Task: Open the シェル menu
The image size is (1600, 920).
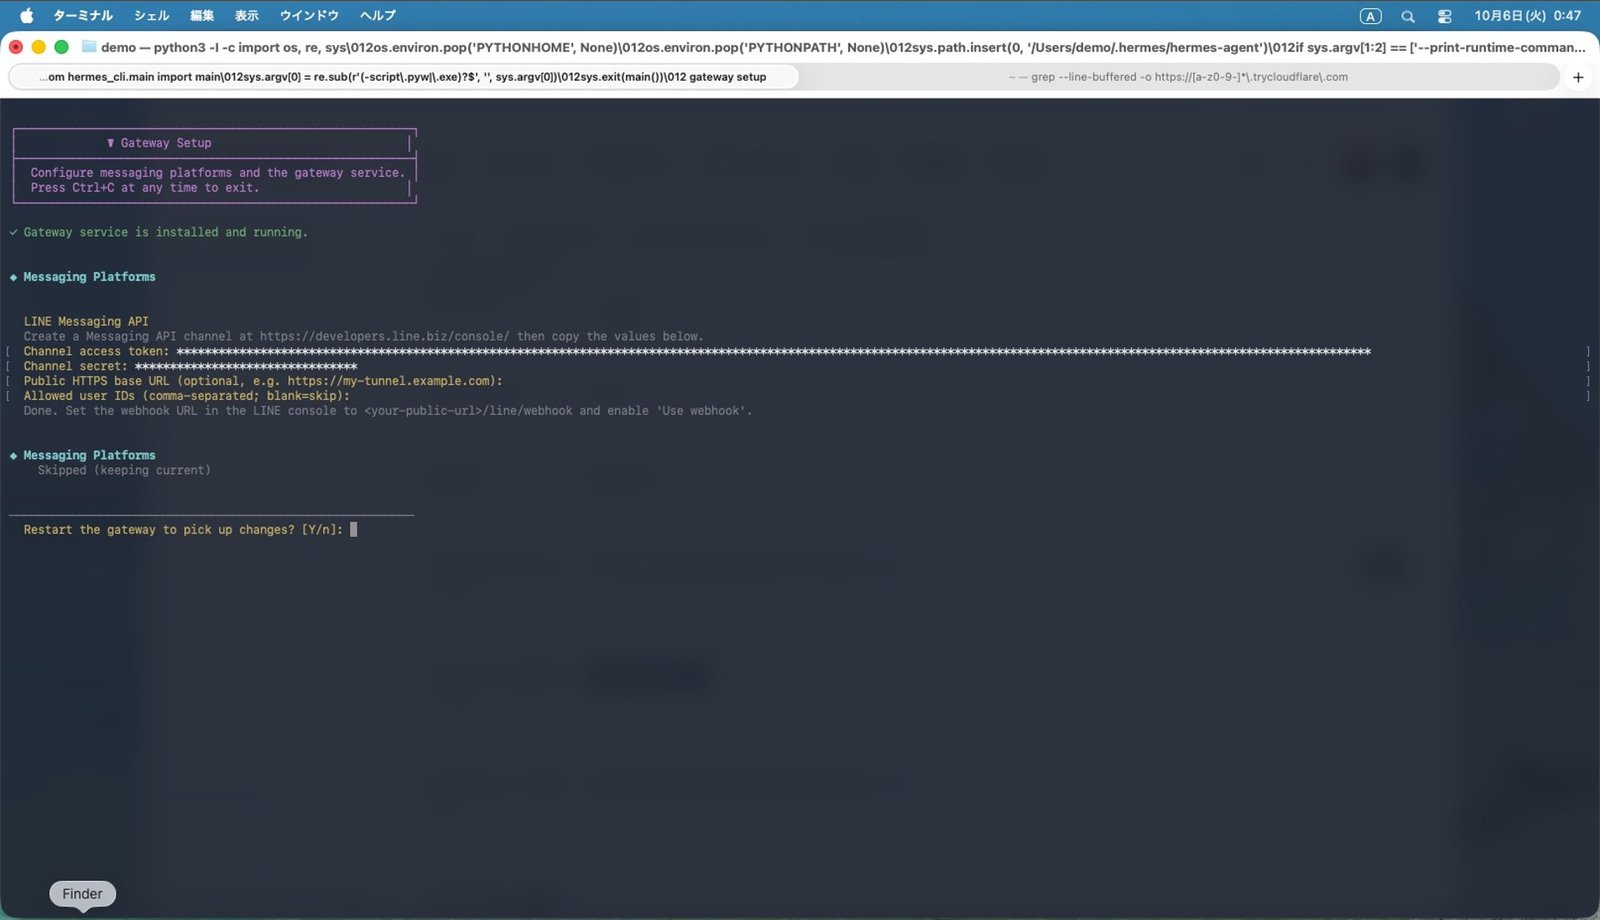Action: click(x=152, y=15)
